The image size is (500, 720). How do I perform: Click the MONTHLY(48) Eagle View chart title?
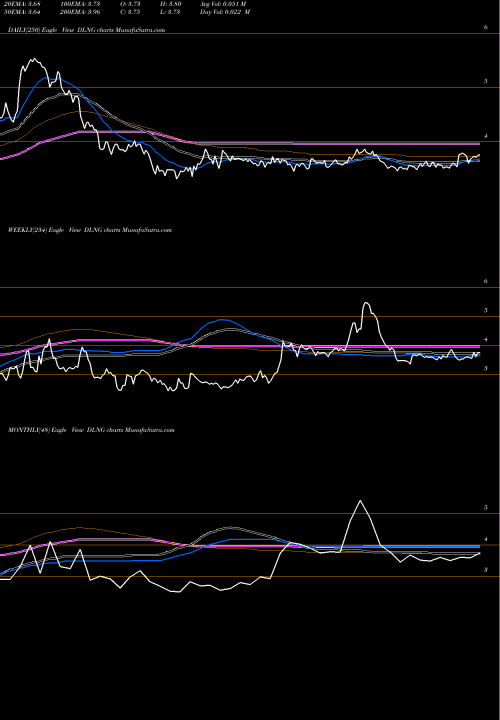click(91, 430)
